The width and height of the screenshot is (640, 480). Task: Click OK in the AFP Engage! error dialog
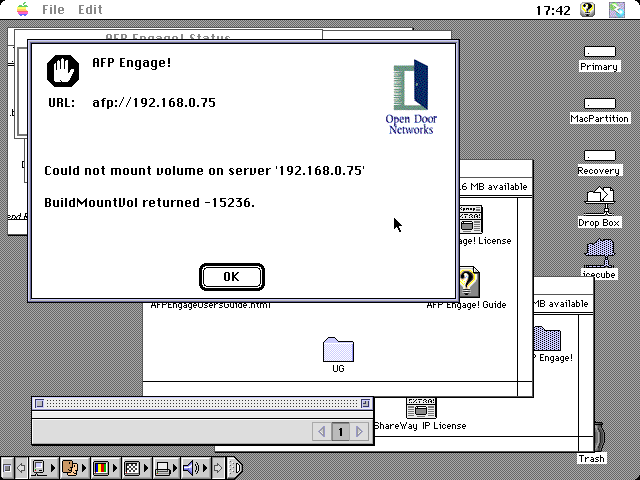pos(232,277)
